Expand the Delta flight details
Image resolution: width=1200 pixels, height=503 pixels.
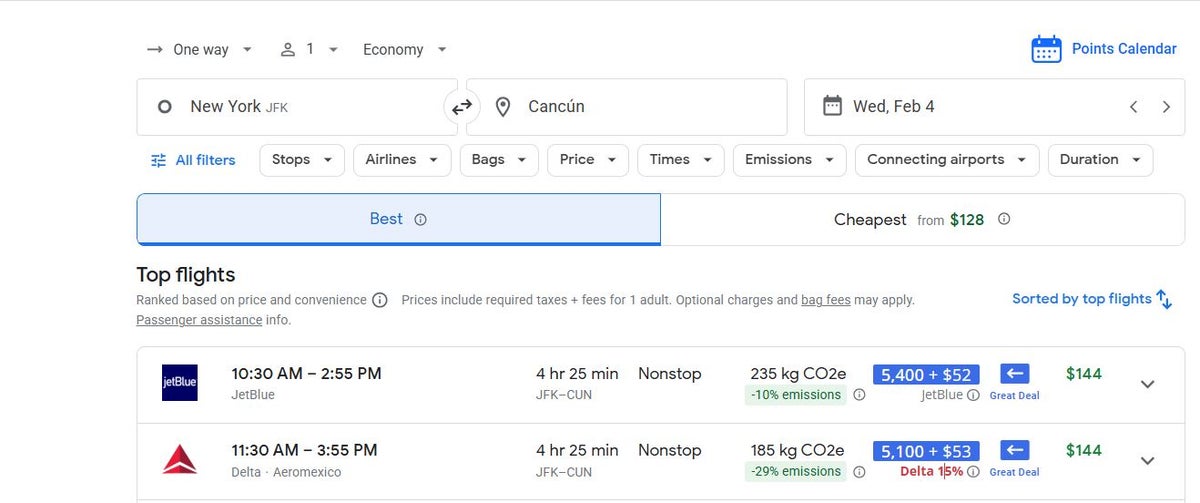click(x=1148, y=461)
